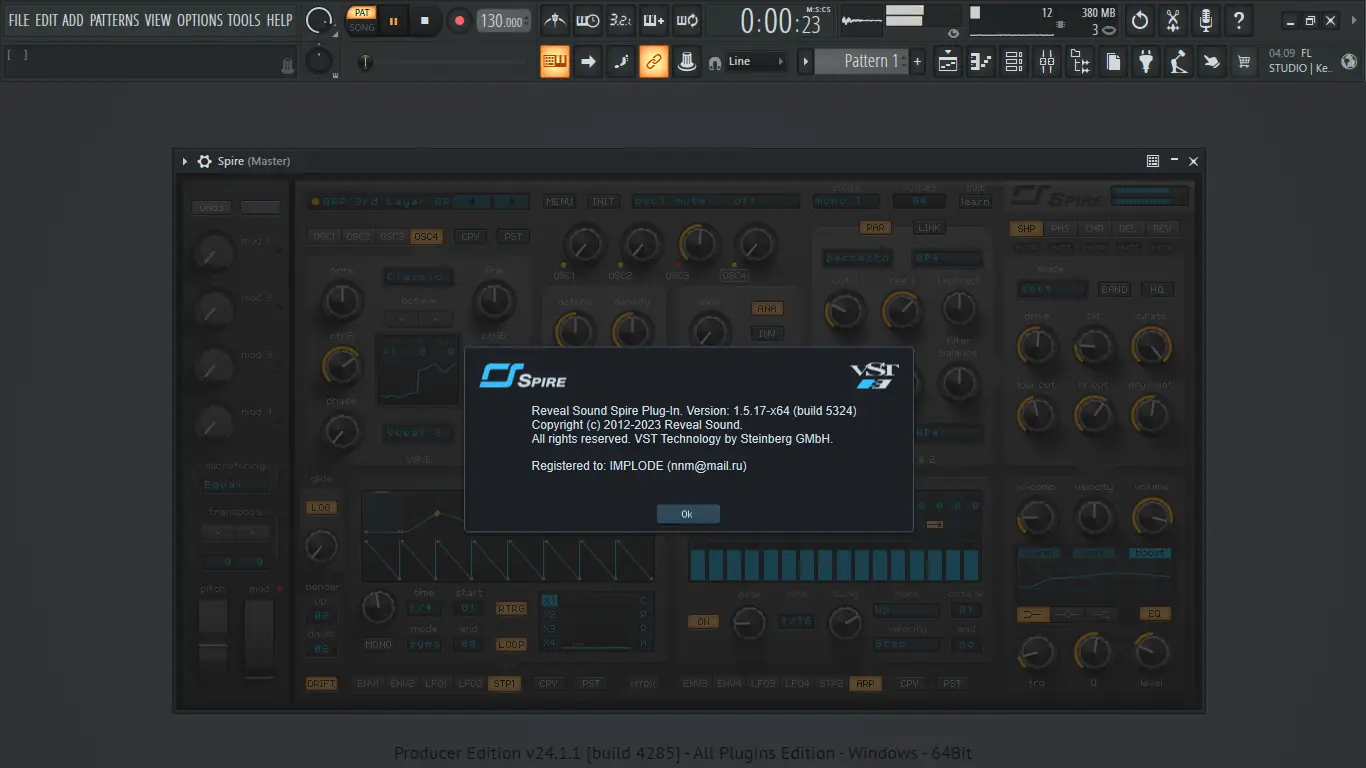Open the Pattern 1 selector
1366x768 pixels.
862,61
